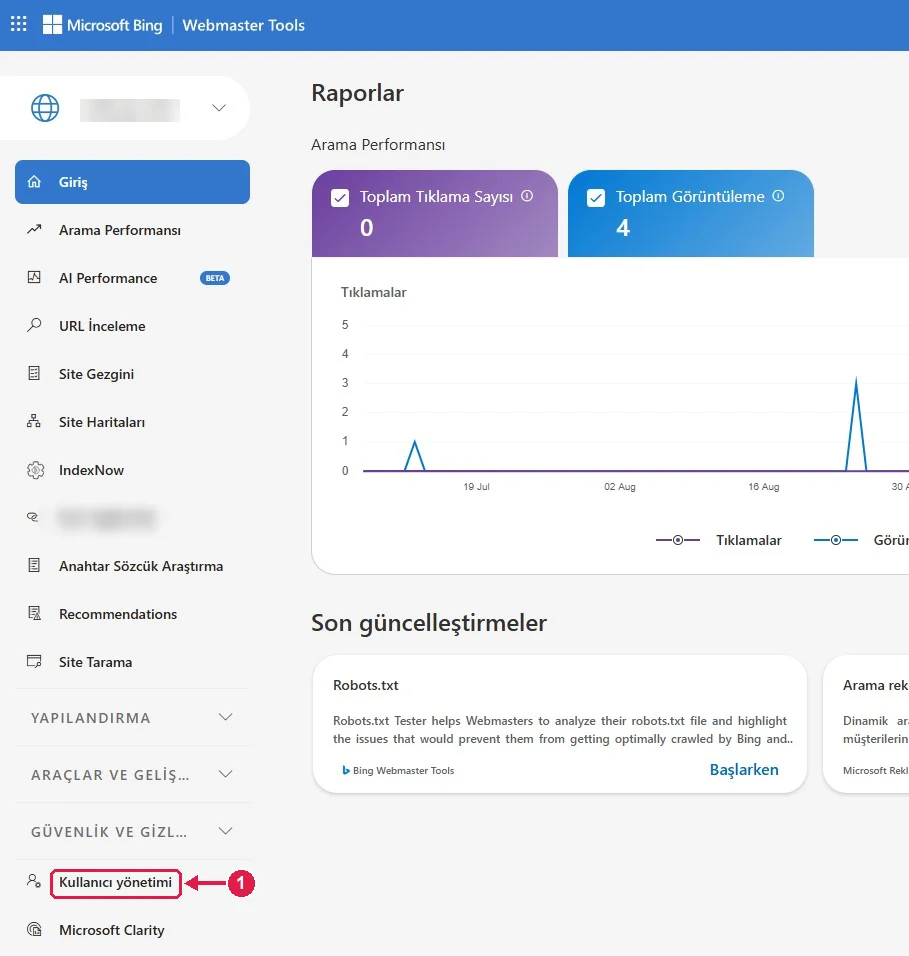This screenshot has height=956, width=909.
Task: Click the Recommendations icon
Action: point(35,613)
